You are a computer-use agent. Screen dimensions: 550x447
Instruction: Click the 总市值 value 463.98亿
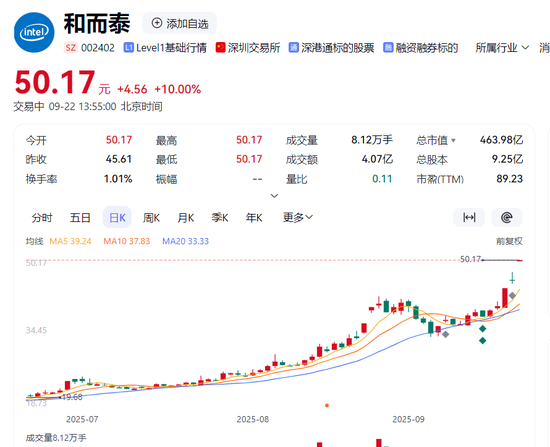click(501, 140)
